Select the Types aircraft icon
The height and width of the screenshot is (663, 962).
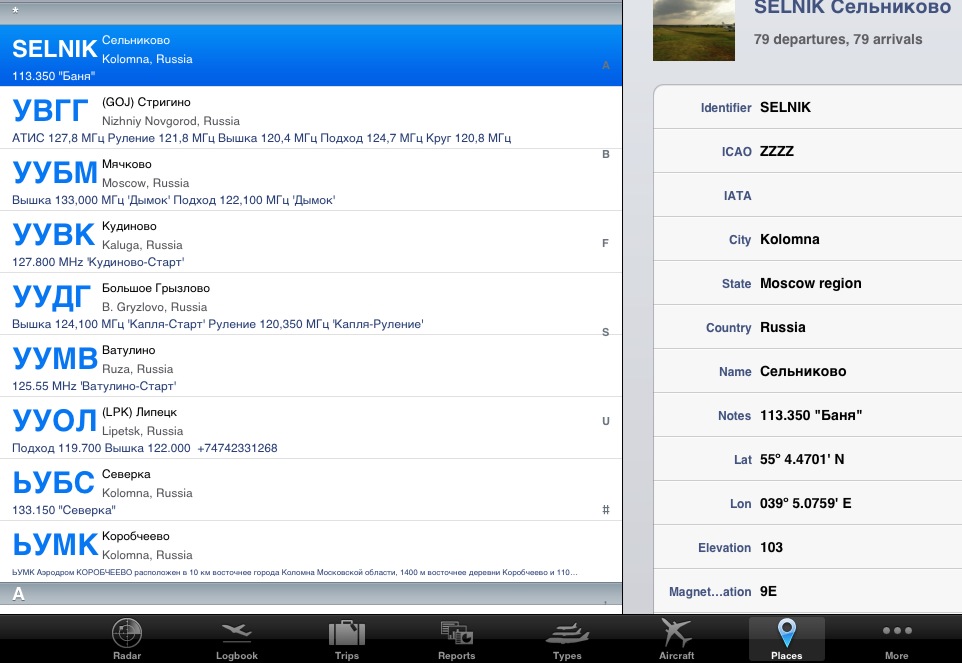tap(567, 634)
